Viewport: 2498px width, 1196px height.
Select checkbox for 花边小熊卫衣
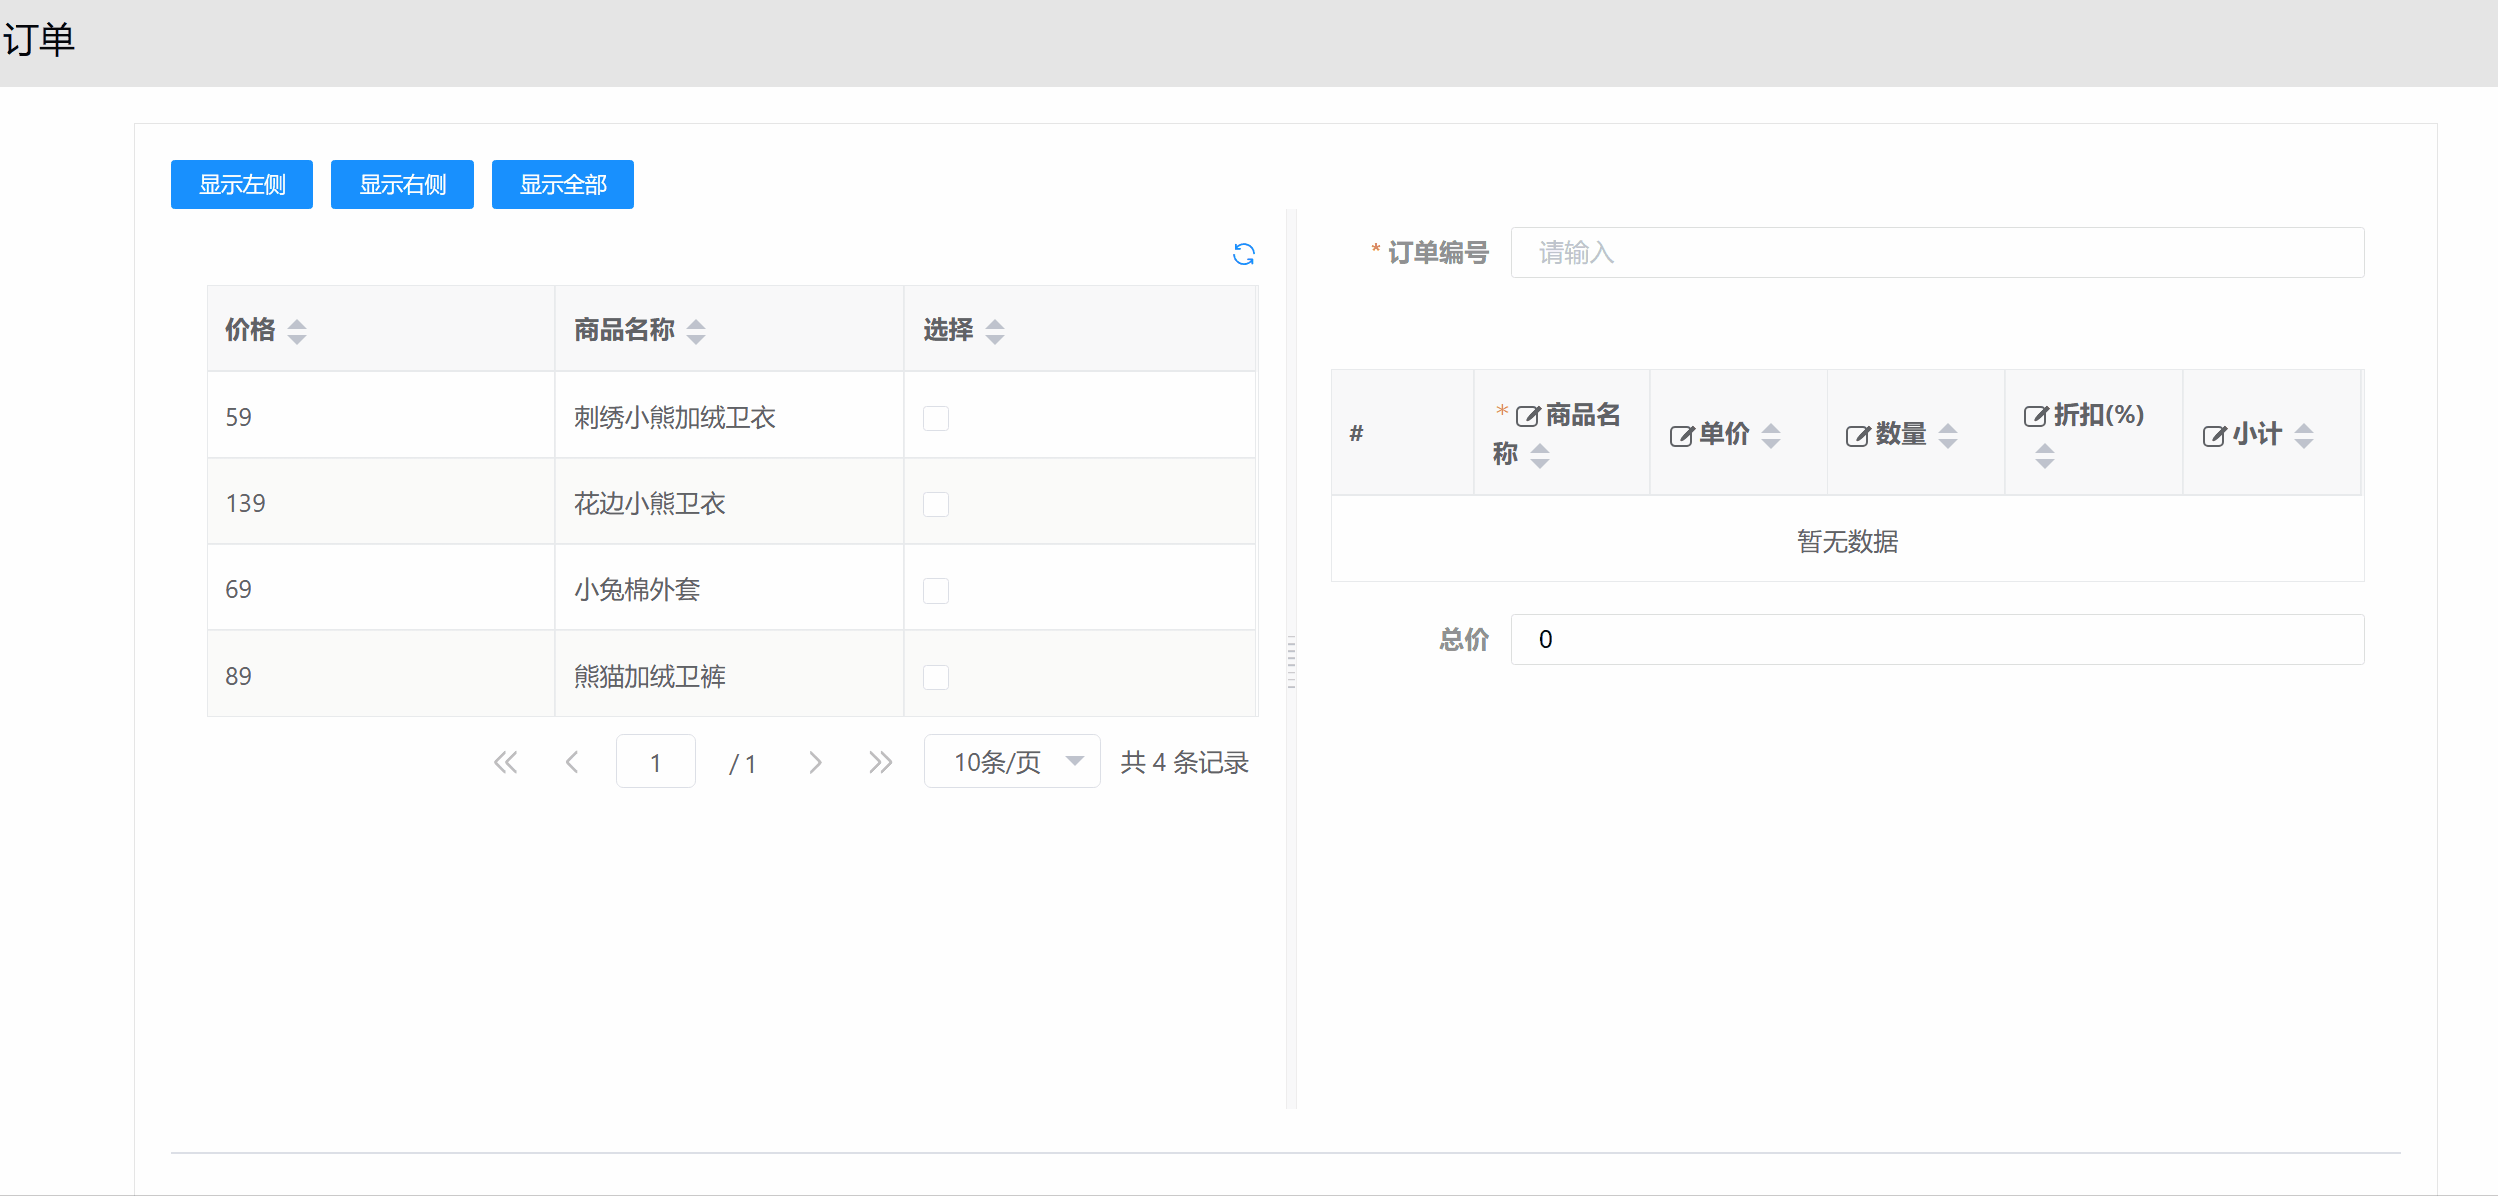[x=936, y=504]
